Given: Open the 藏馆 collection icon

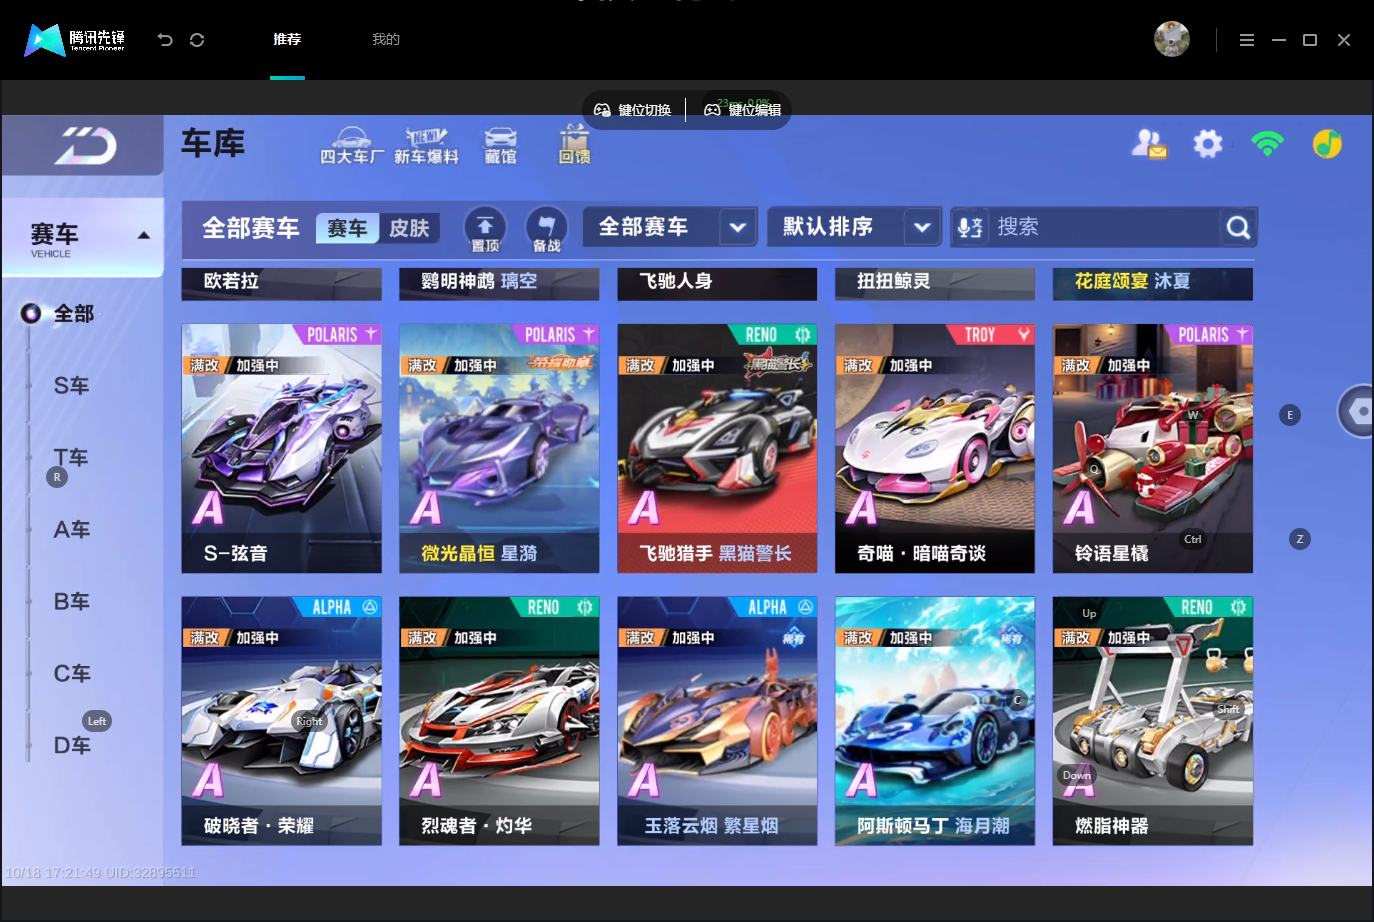Looking at the screenshot, I should coord(500,145).
